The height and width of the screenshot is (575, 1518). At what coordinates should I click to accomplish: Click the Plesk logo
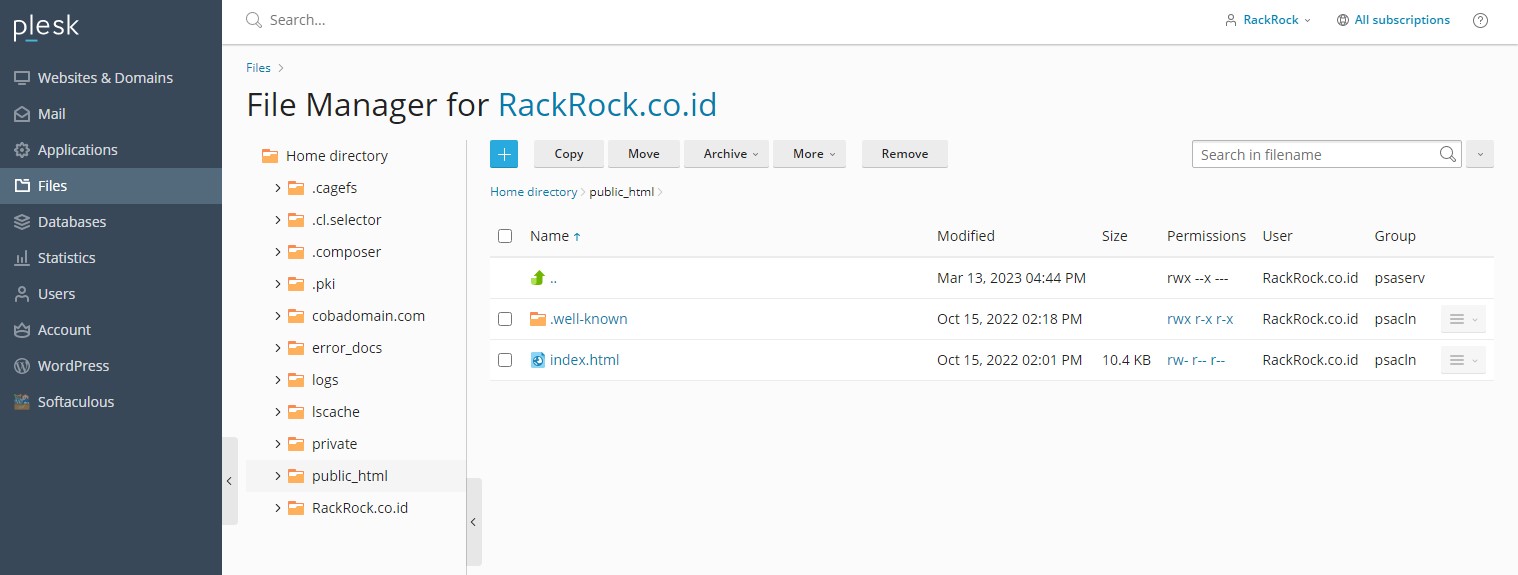coord(46,26)
